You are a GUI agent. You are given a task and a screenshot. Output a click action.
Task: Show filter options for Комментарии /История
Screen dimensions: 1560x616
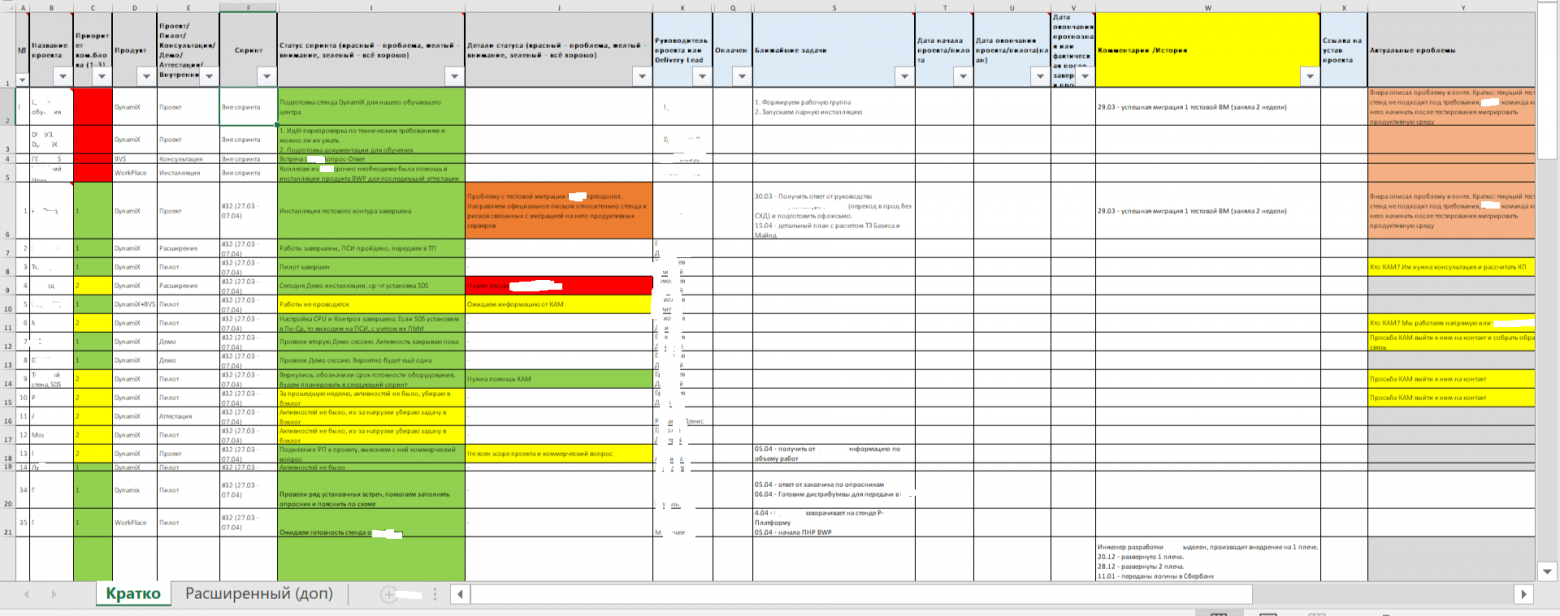1308,76
